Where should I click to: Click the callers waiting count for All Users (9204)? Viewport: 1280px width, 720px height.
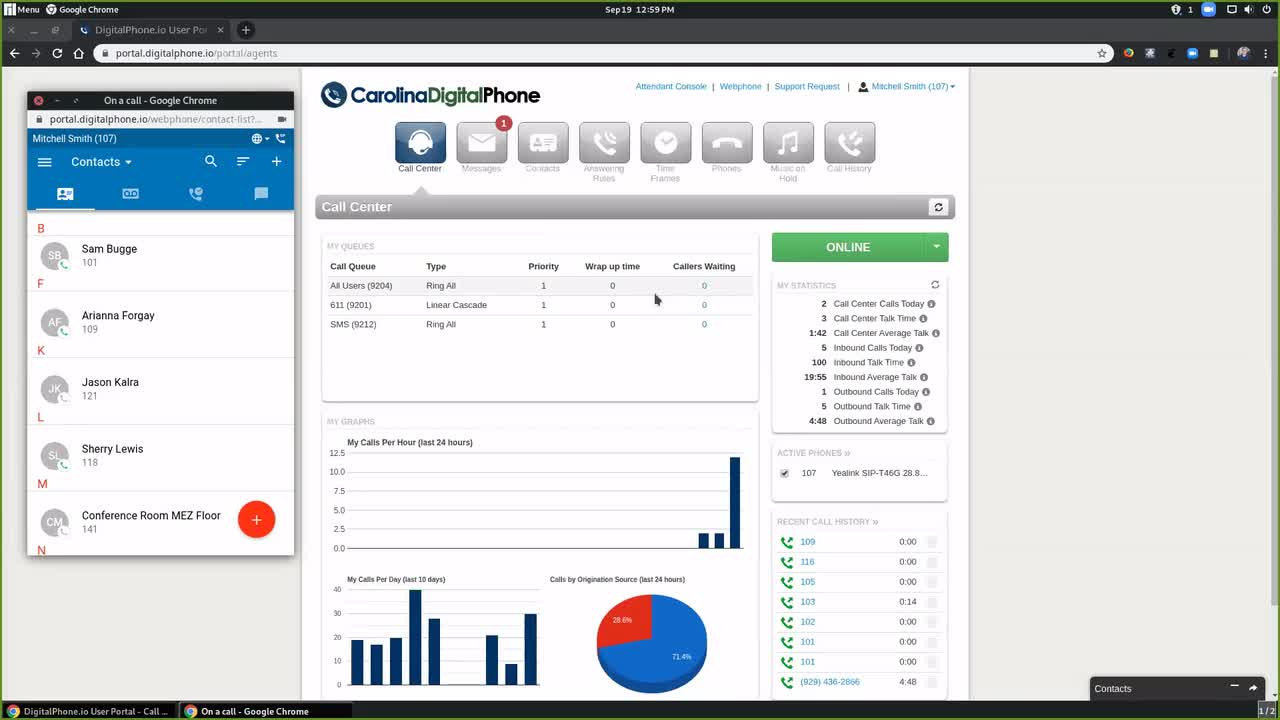pos(704,286)
